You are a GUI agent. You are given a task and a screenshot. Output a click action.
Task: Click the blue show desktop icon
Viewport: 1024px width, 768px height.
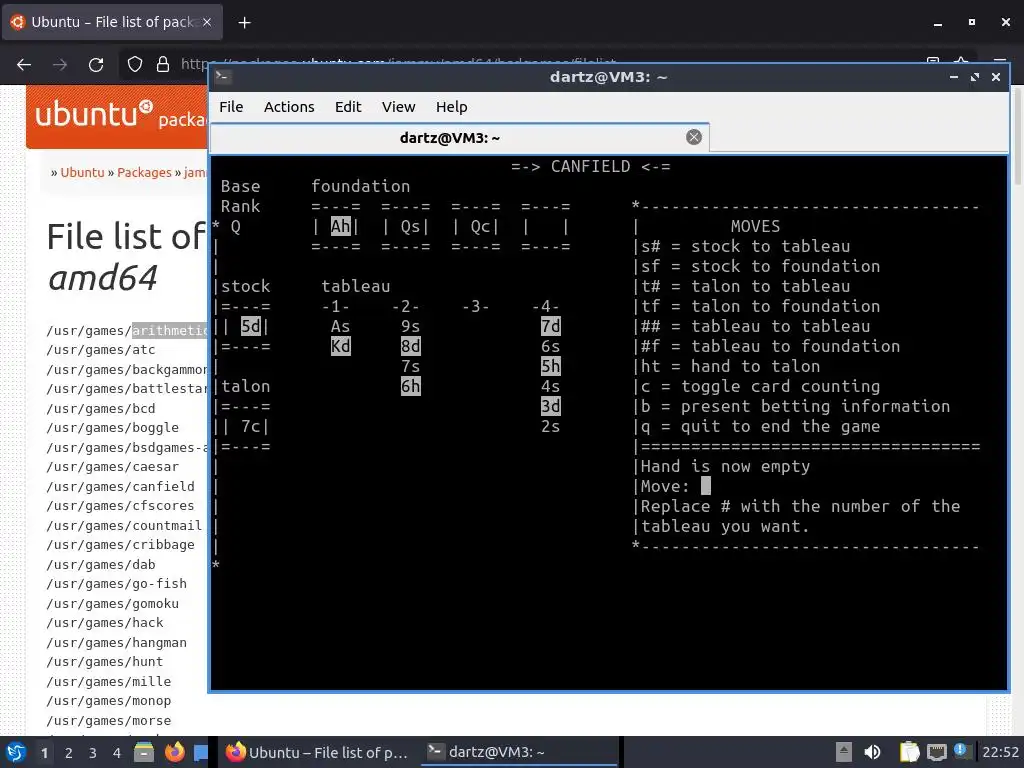201,753
